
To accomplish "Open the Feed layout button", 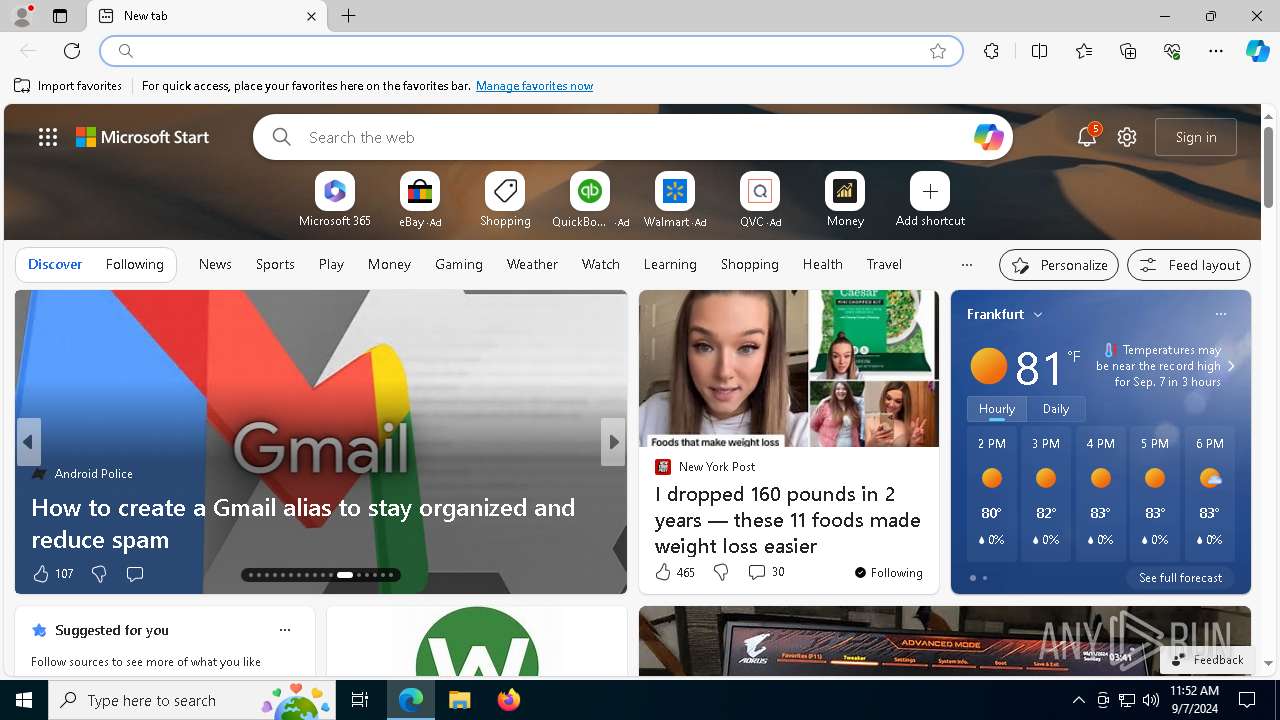I will point(1189,265).
